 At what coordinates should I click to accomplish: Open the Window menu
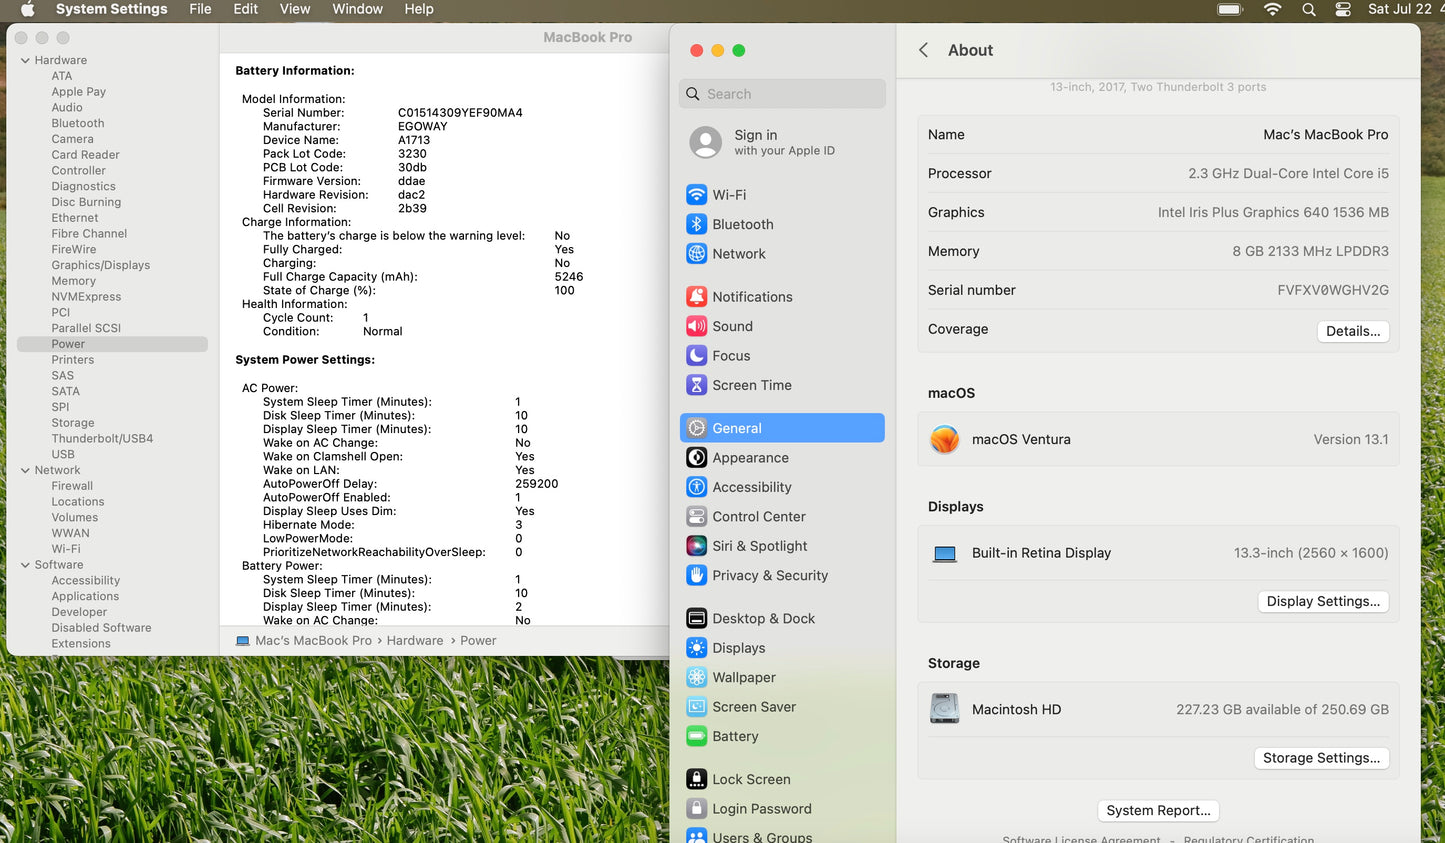coord(357,9)
